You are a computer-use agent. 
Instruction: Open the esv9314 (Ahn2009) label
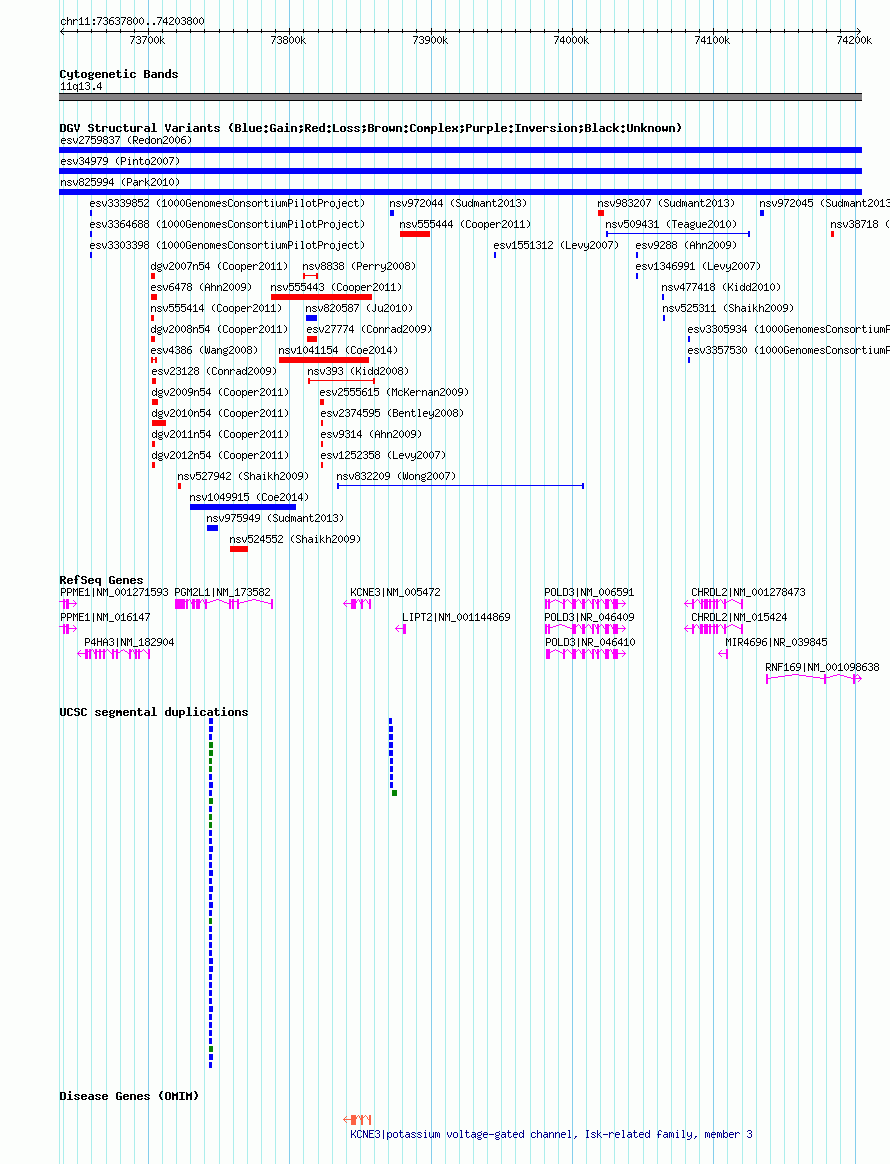point(371,434)
